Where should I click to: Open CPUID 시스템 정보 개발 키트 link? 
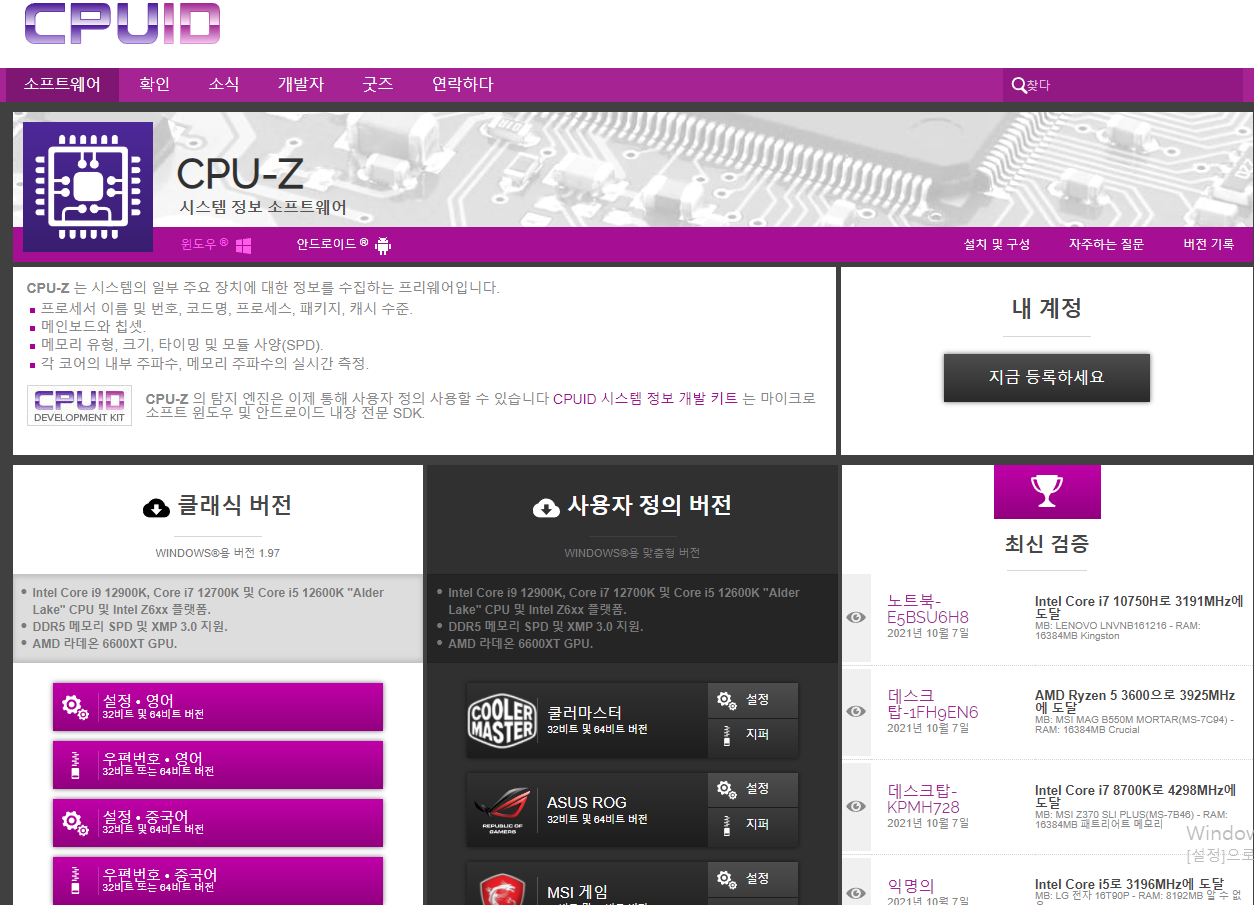pyautogui.click(x=645, y=398)
